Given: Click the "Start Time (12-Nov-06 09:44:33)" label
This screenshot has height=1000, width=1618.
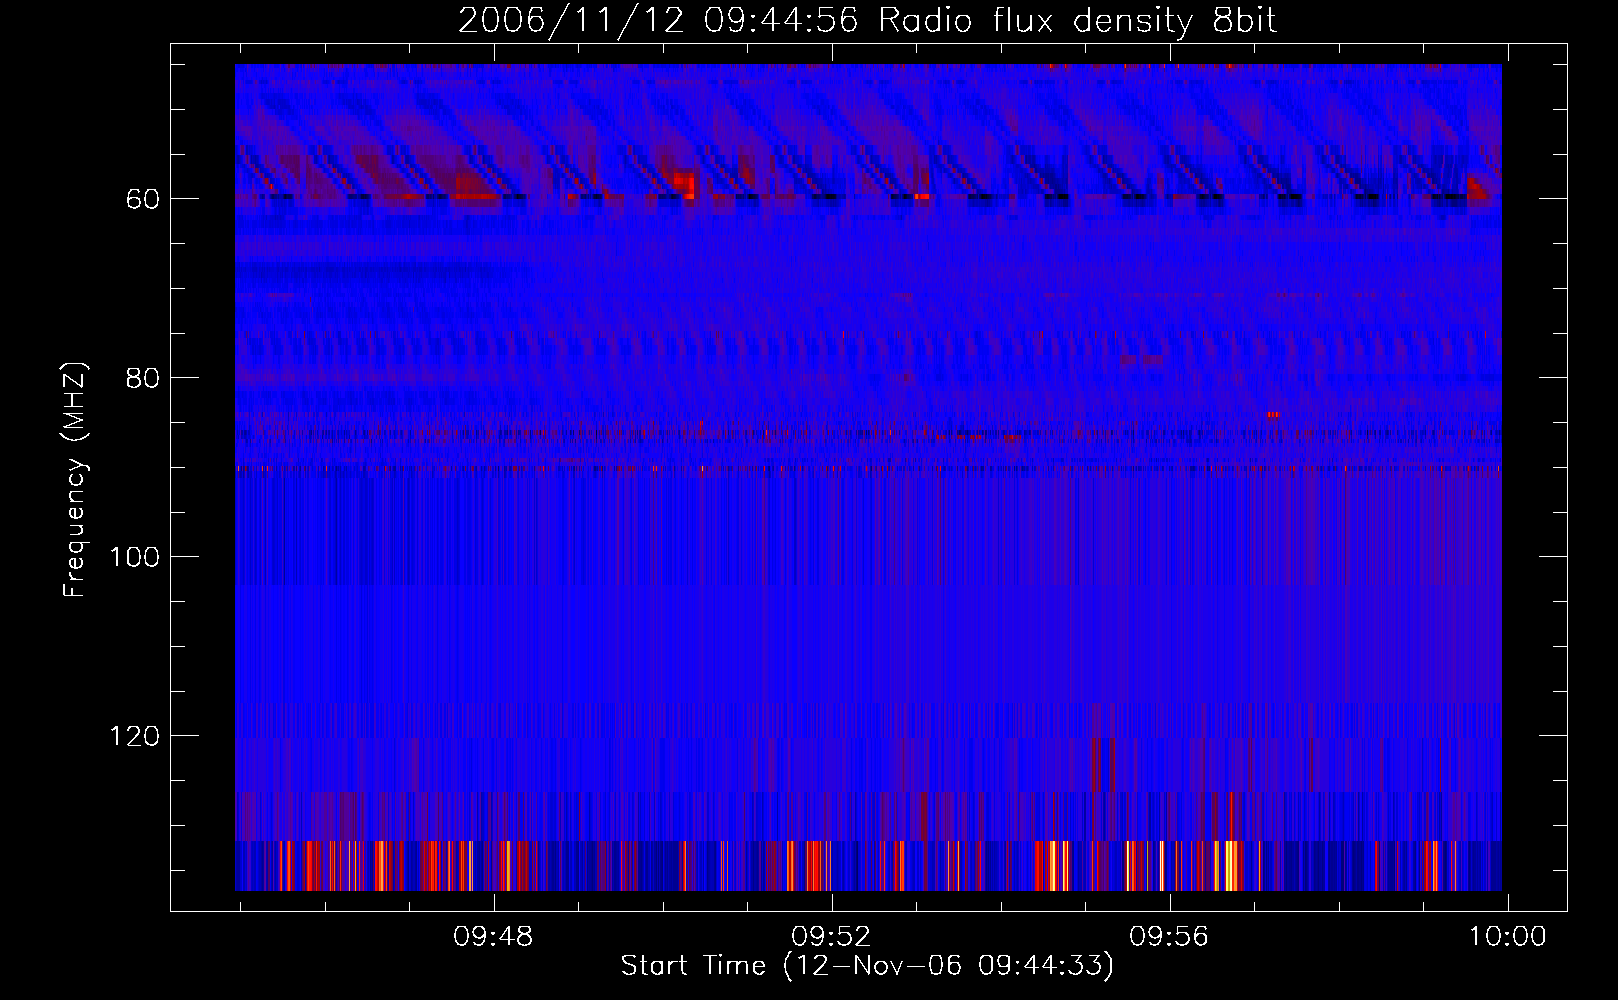Looking at the screenshot, I should [x=867, y=966].
